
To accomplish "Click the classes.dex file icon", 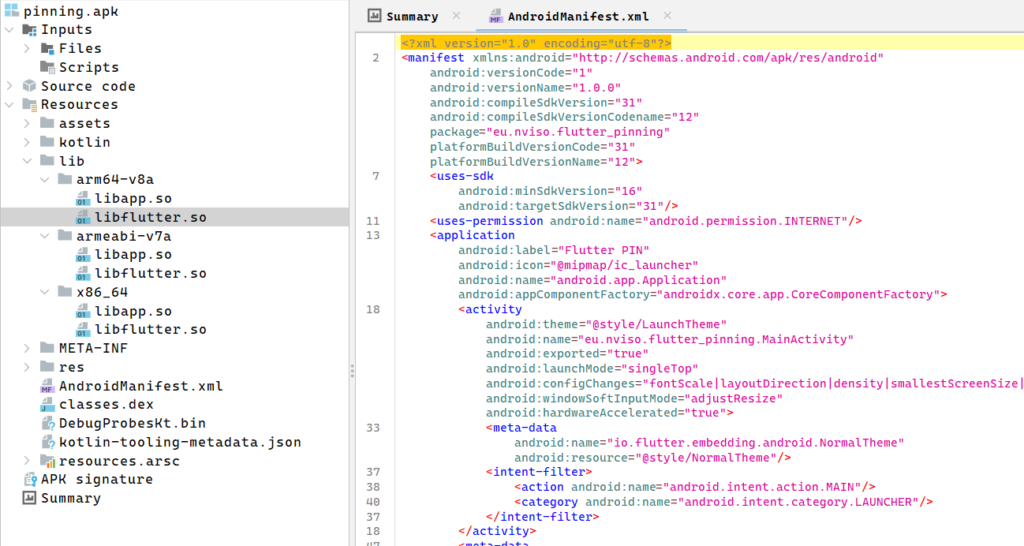I will pyautogui.click(x=46, y=405).
